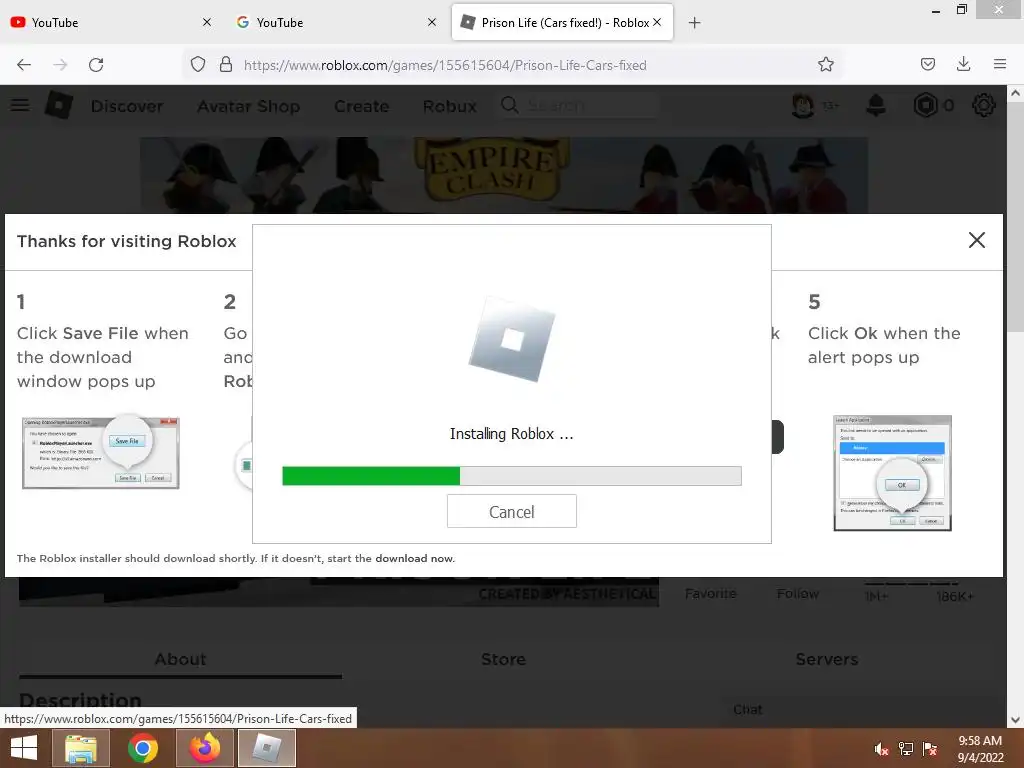1024x768 pixels.
Task: Cancel the Roblox installation
Action: coord(512,511)
